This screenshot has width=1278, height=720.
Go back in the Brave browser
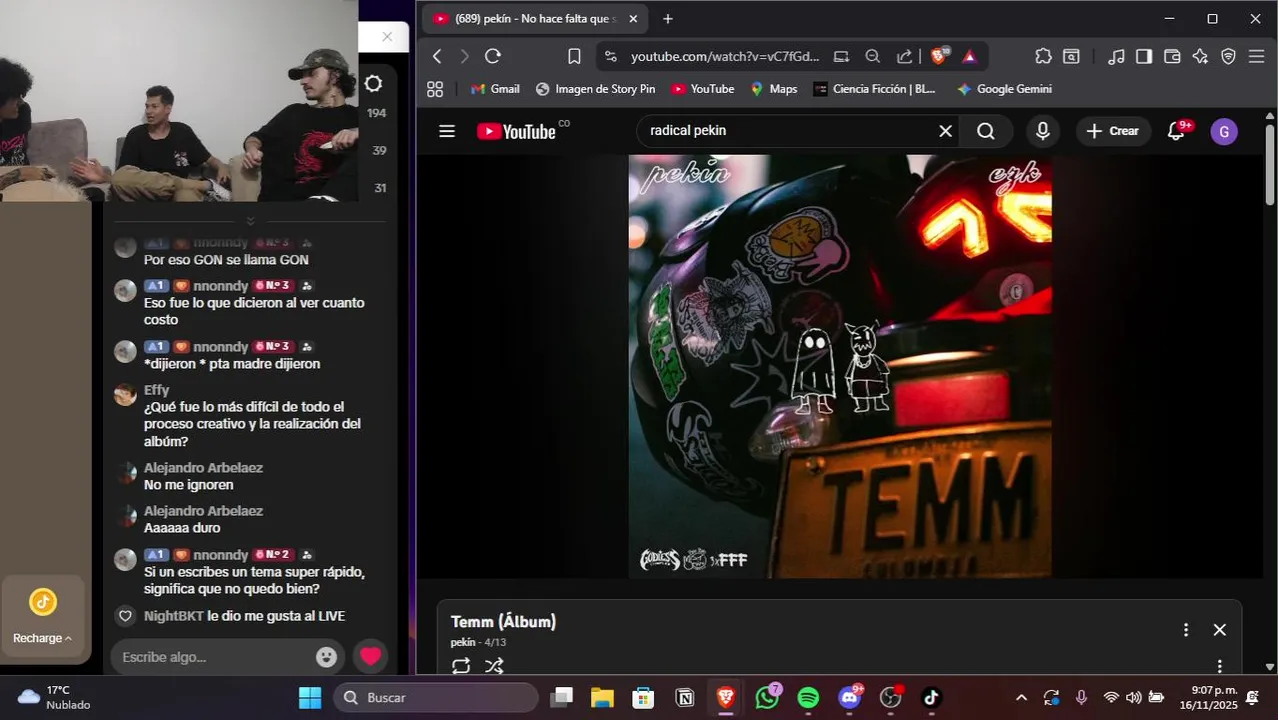[437, 57]
